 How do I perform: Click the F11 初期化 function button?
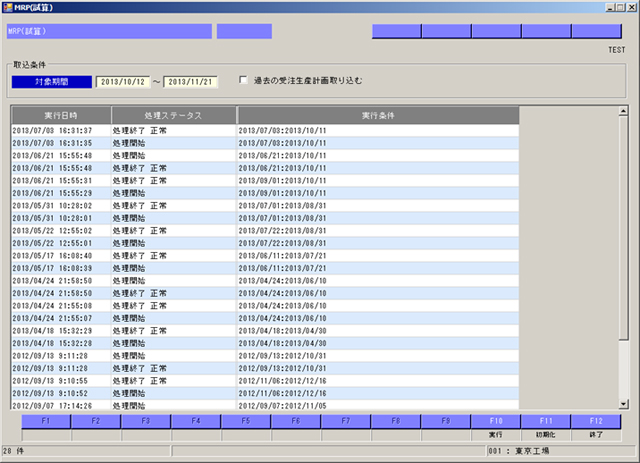click(x=546, y=421)
